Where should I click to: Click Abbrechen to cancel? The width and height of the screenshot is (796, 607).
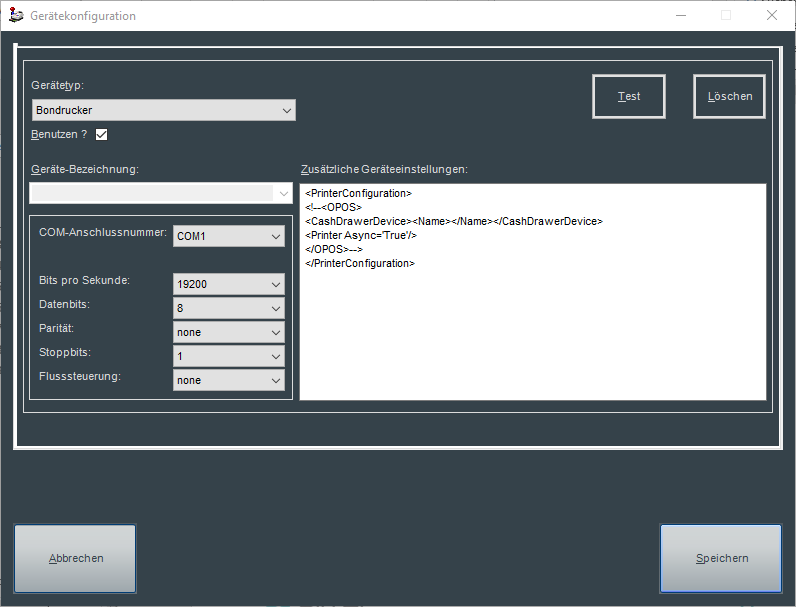point(76,558)
